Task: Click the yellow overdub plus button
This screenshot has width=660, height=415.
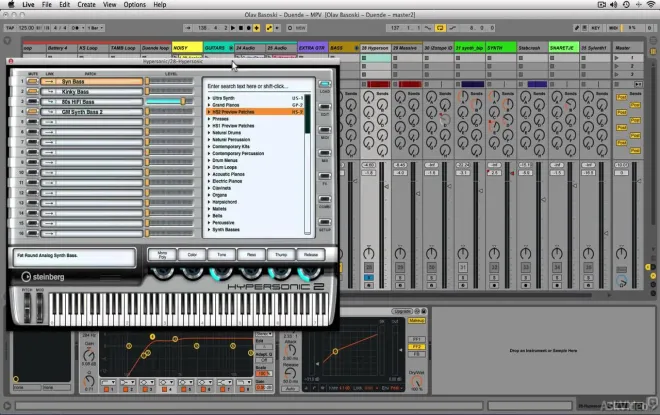Action: [257, 28]
